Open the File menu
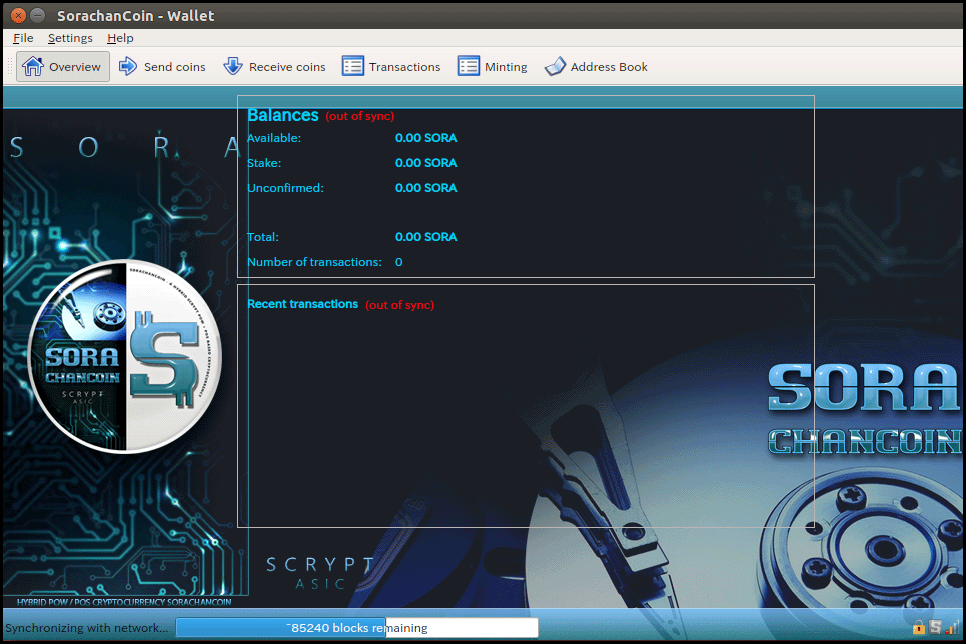Viewport: 966px width, 644px height. point(23,38)
